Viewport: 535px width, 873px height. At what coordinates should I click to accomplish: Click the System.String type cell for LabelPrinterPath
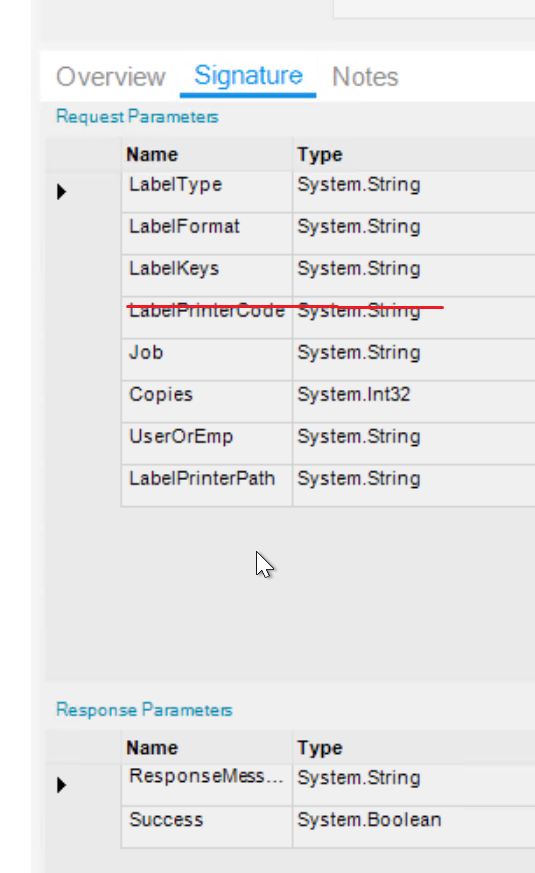[x=414, y=486]
